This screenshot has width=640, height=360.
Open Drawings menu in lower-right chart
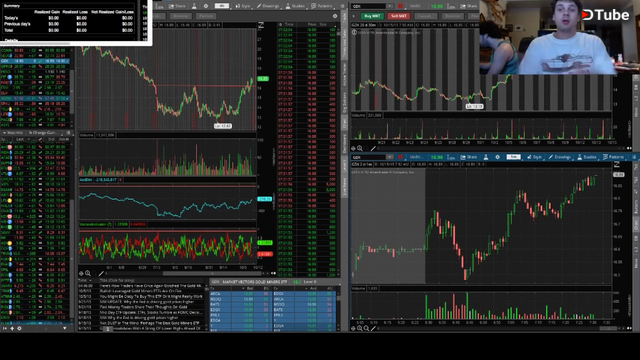(560, 157)
